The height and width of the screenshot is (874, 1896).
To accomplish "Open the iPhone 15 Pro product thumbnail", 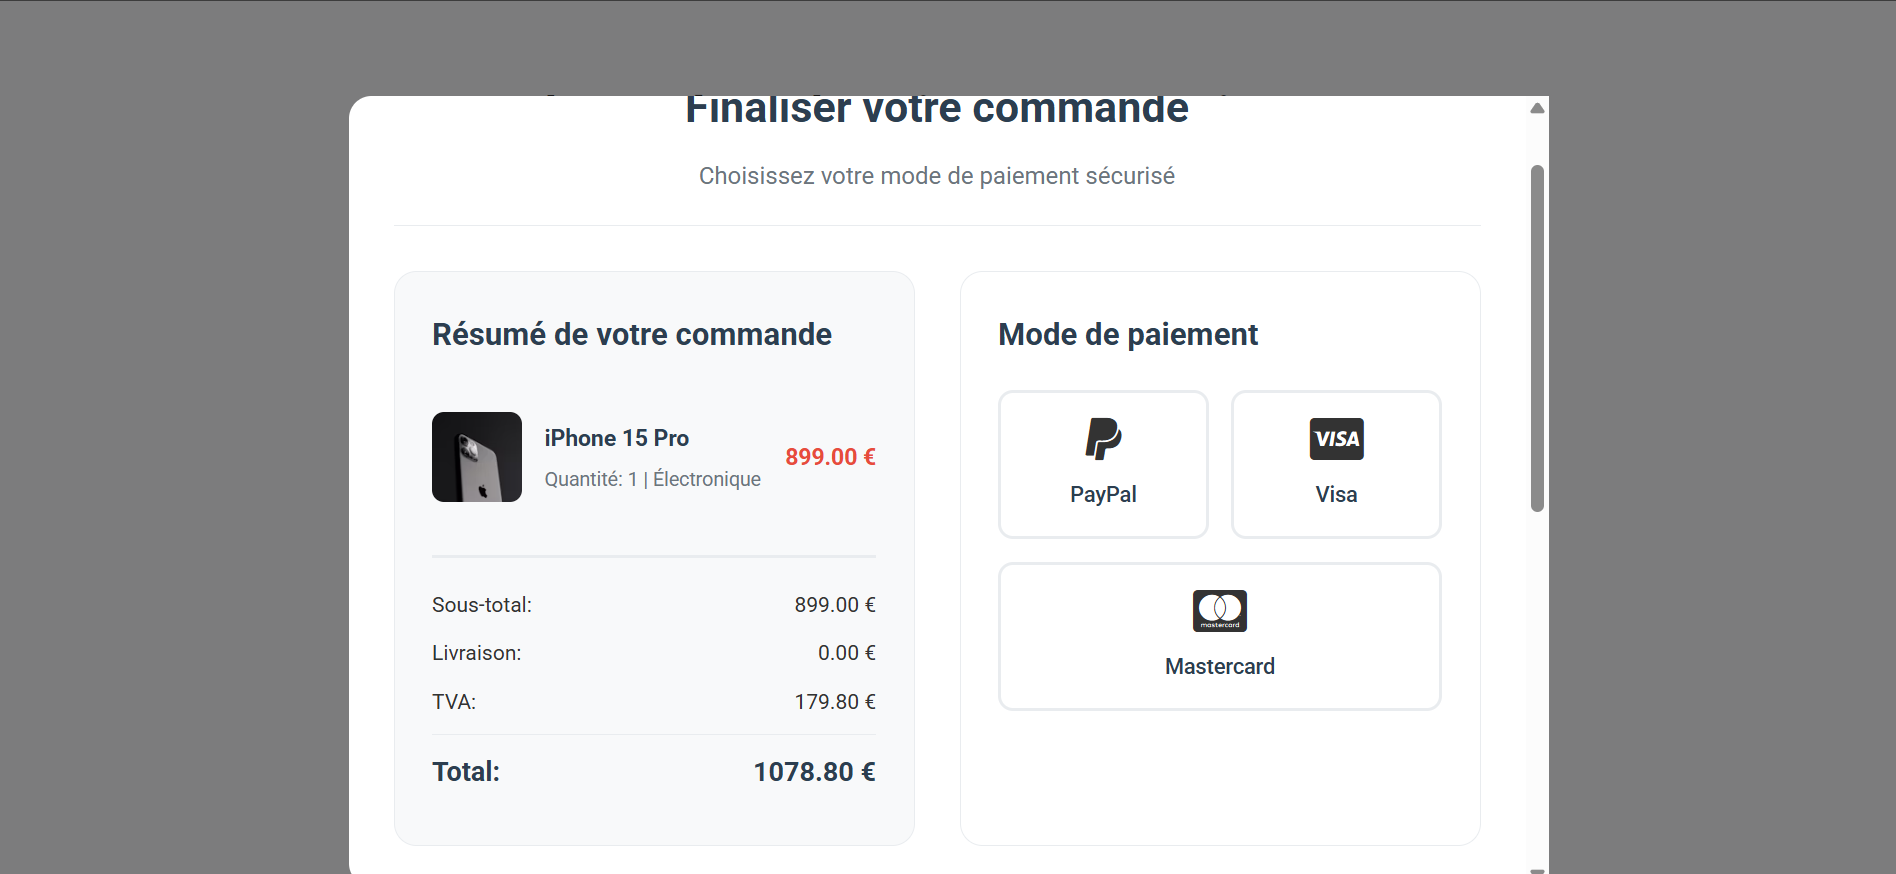I will tap(477, 457).
